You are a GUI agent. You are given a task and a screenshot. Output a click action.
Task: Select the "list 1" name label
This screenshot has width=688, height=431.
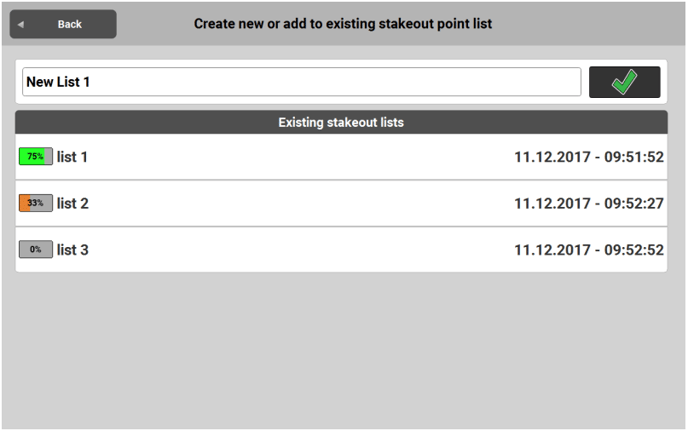(x=73, y=157)
